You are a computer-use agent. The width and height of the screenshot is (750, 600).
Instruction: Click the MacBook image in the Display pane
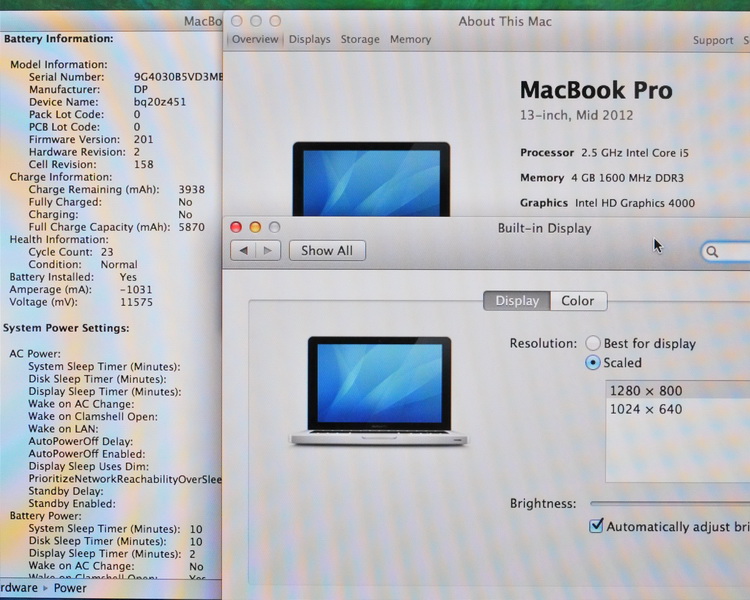coord(379,391)
